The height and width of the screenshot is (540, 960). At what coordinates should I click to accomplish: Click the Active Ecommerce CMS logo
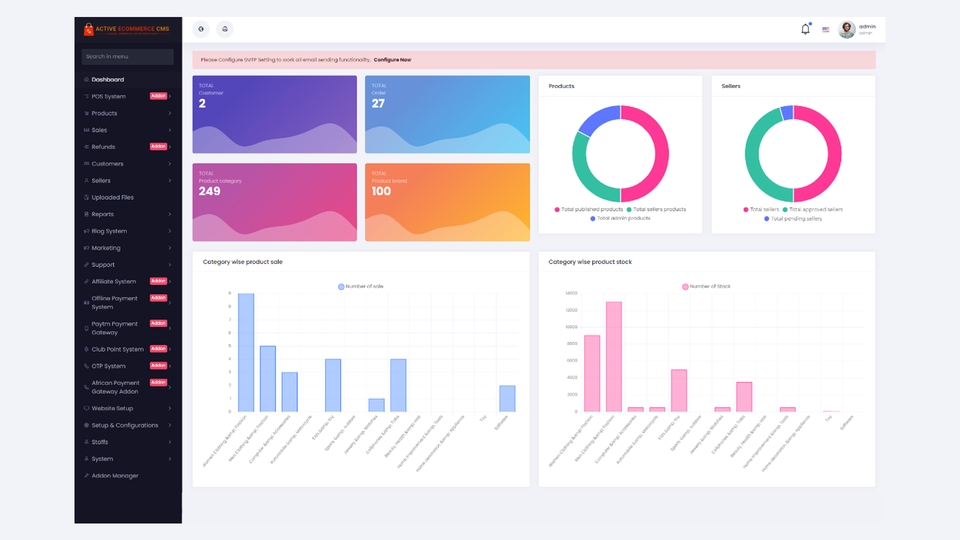tap(127, 29)
